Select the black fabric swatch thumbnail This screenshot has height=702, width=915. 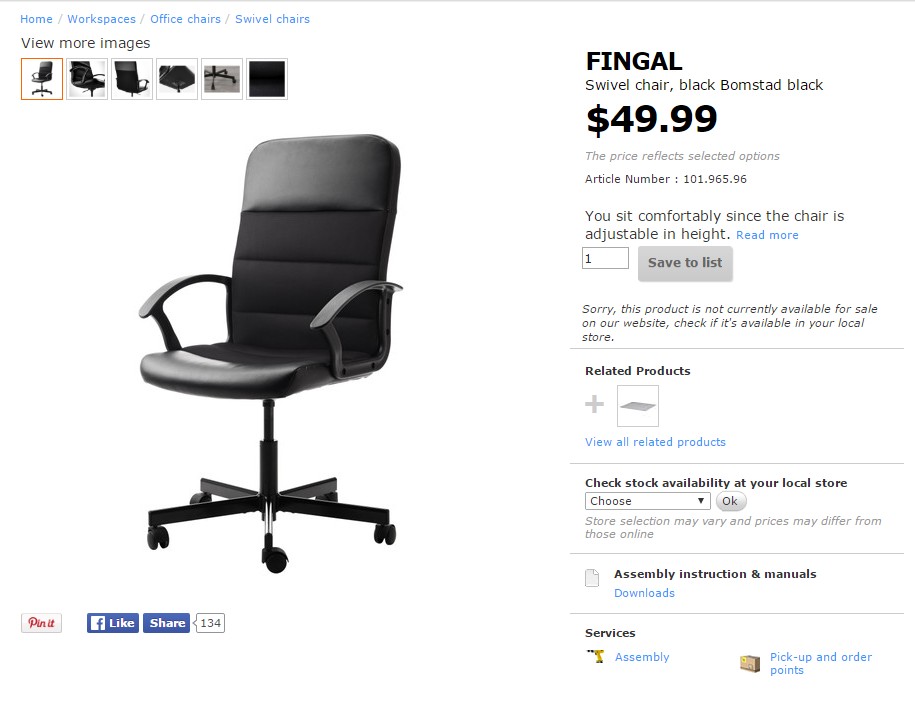coord(267,79)
